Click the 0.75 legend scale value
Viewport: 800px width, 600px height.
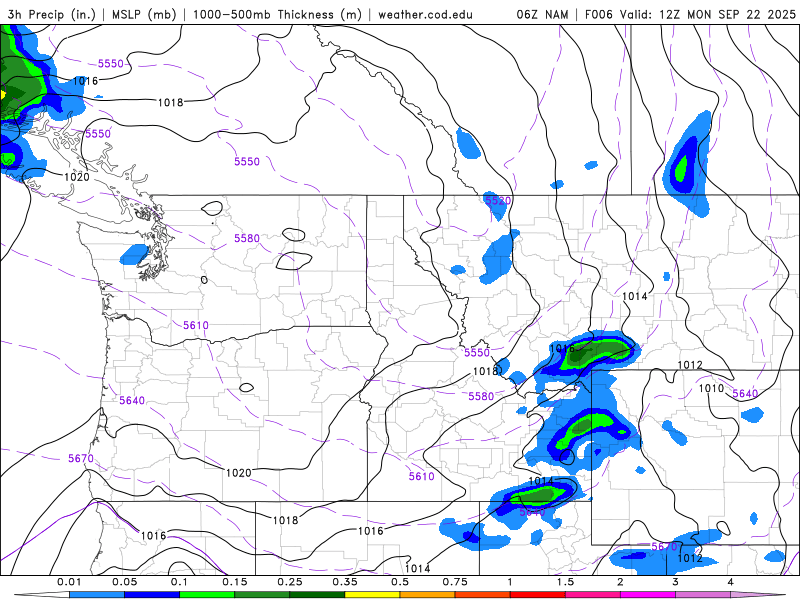coord(455,582)
